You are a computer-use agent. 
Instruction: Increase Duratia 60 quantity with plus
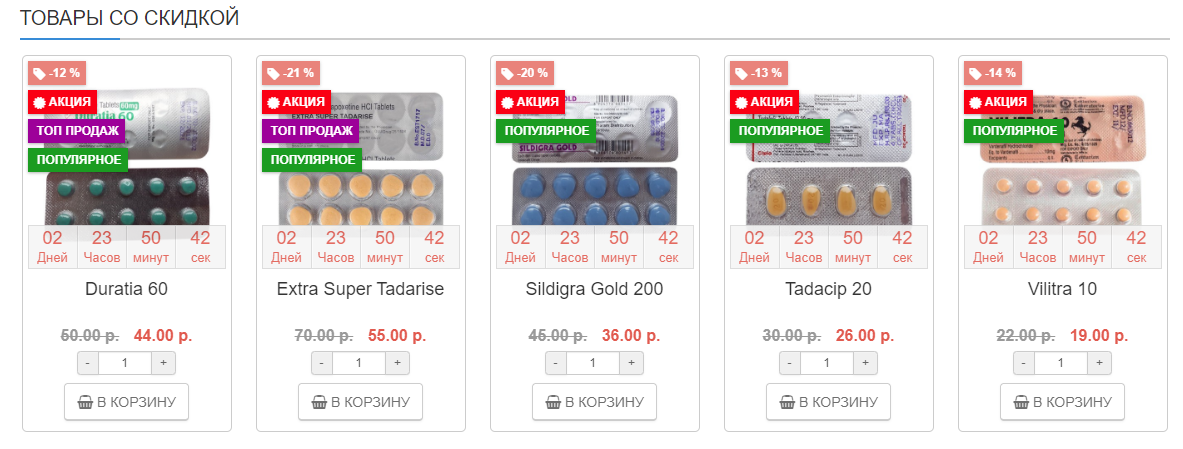[164, 363]
